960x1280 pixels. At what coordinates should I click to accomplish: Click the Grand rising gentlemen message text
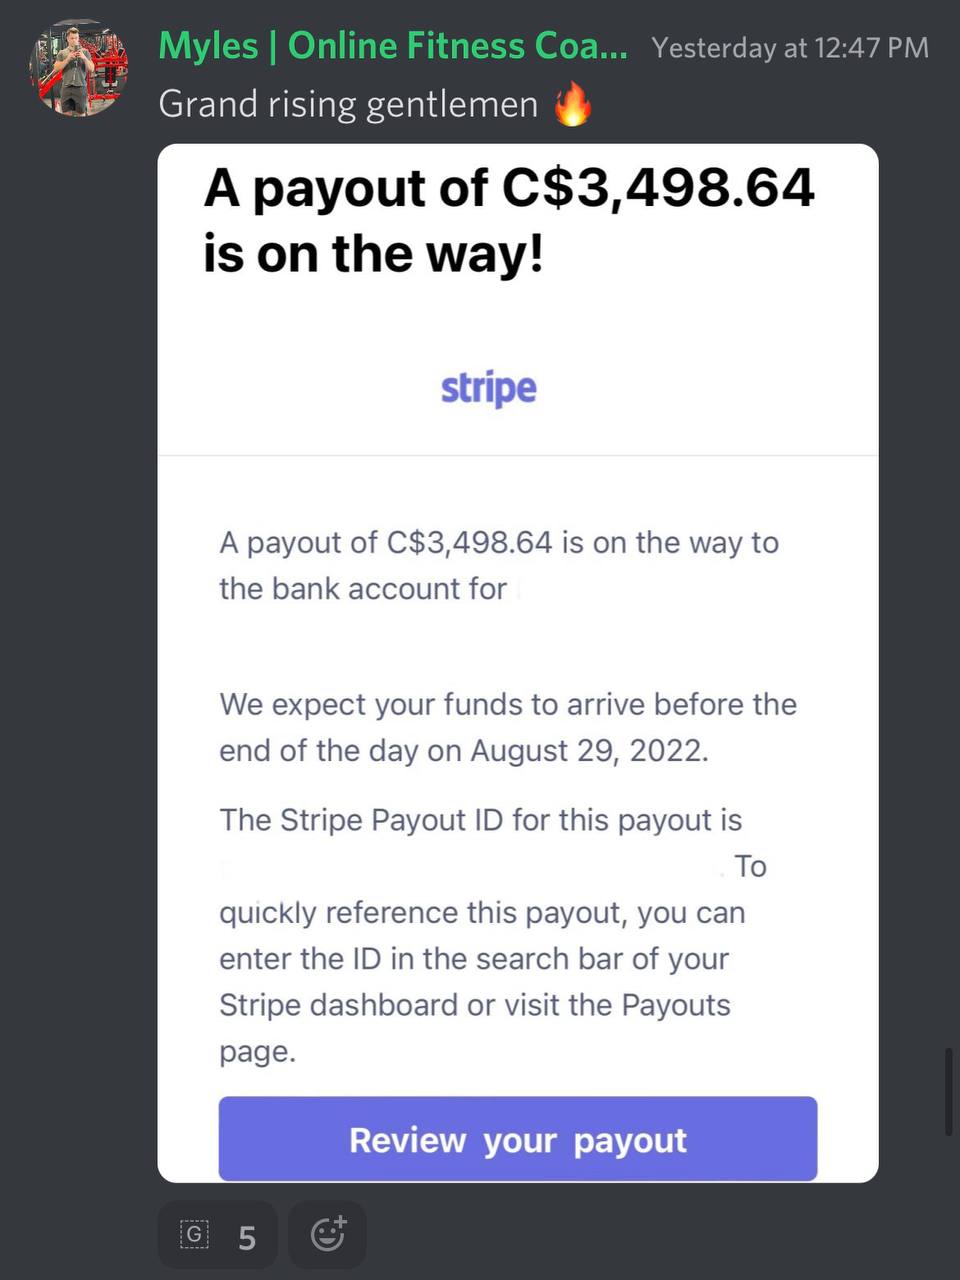click(348, 104)
